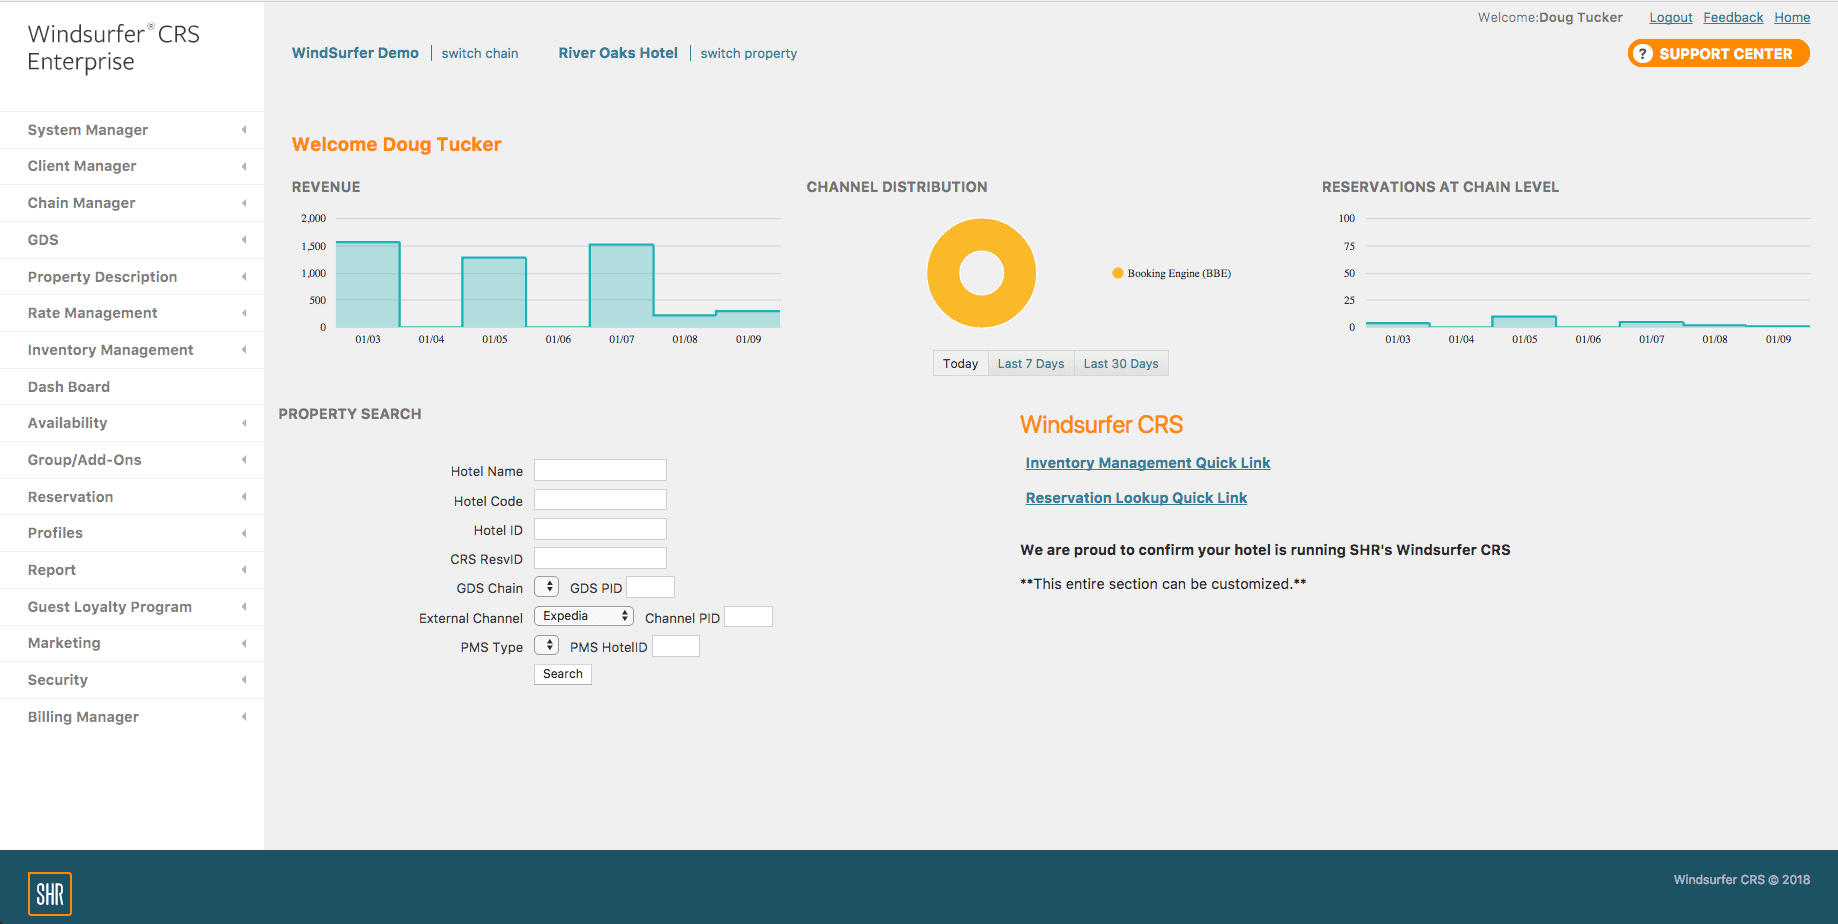Expand the Property Description arrow
The image size is (1838, 924).
244,277
